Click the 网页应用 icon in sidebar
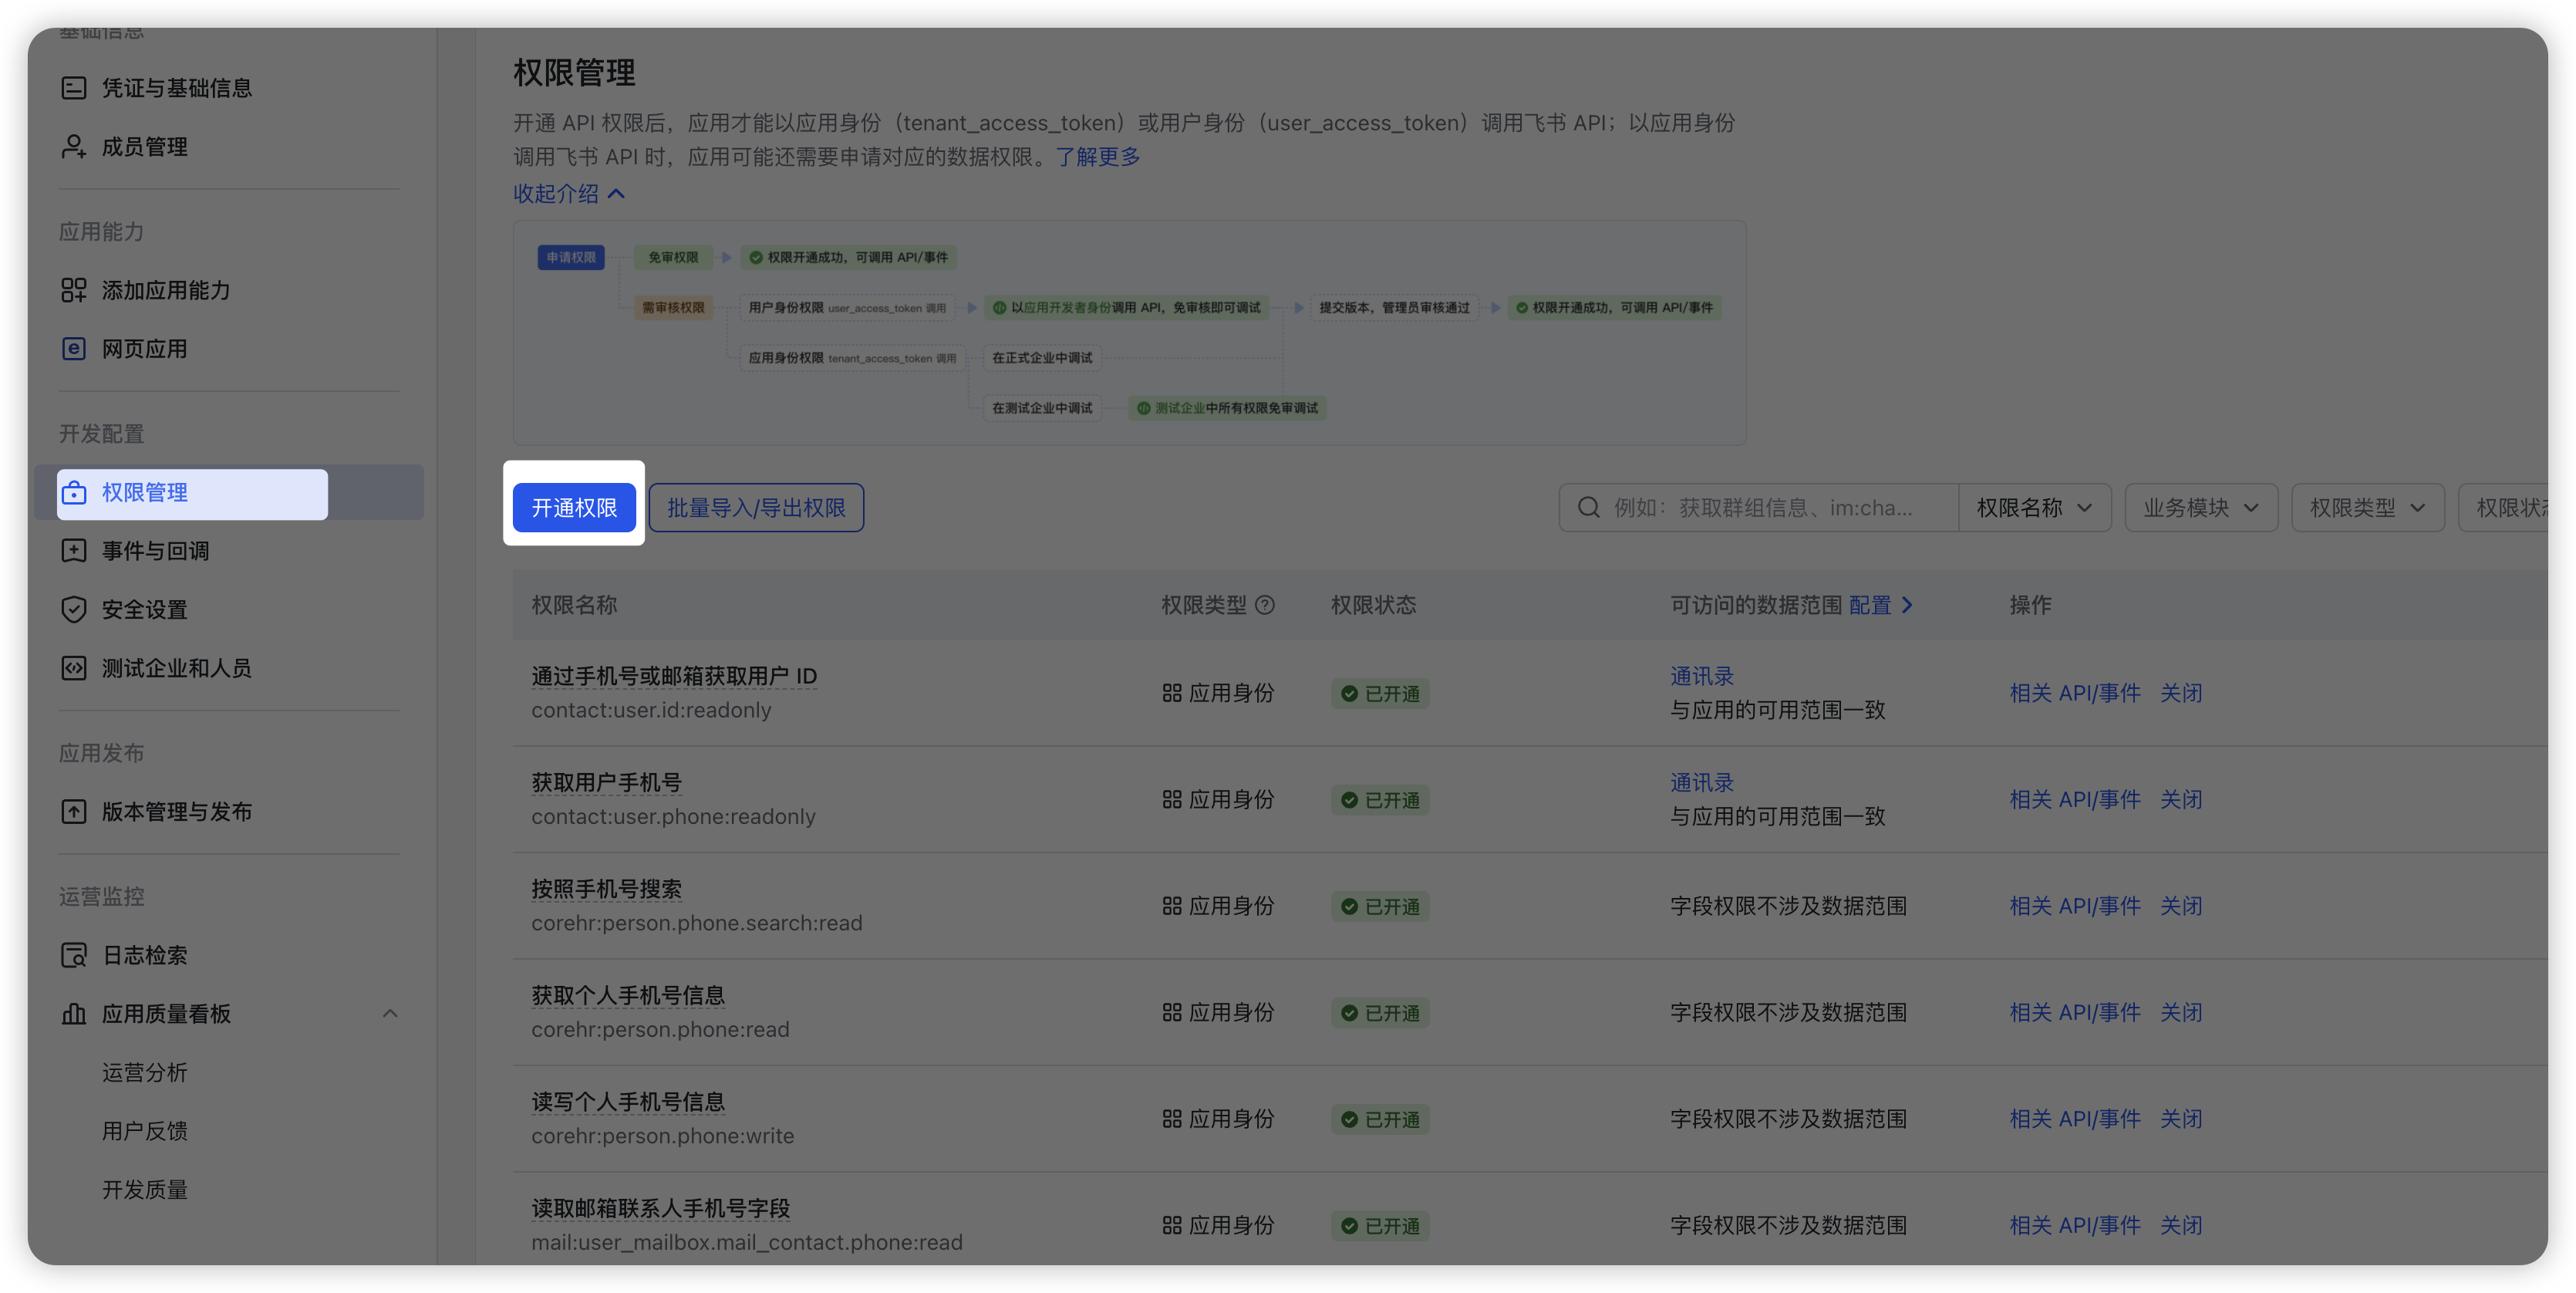 73,349
